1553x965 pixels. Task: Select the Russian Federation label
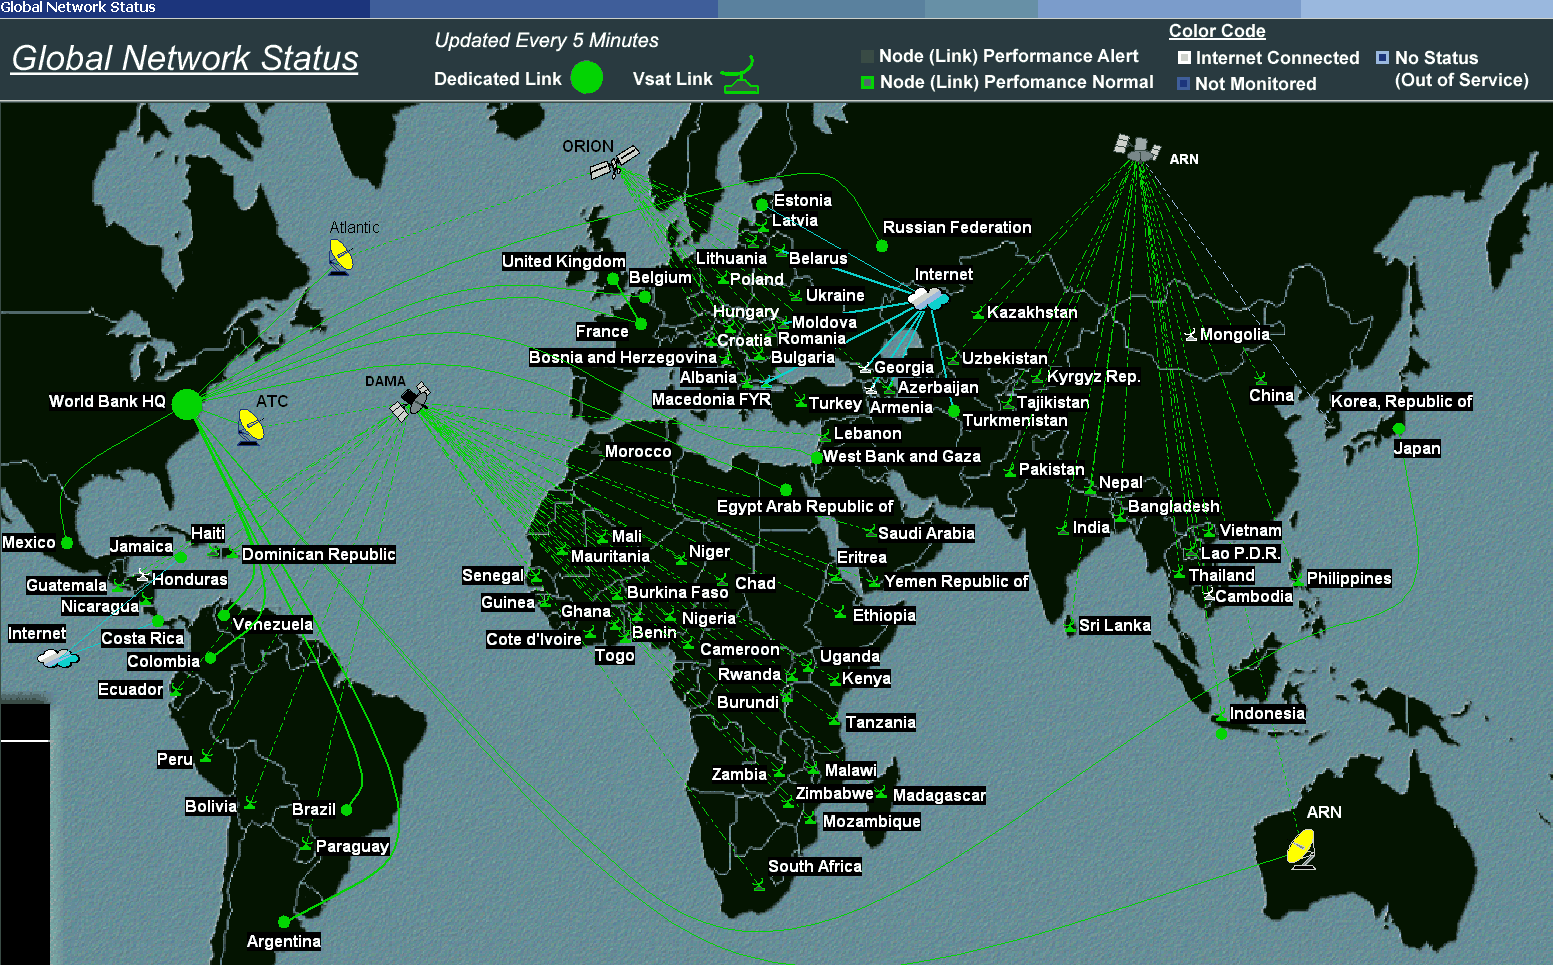[x=957, y=227]
